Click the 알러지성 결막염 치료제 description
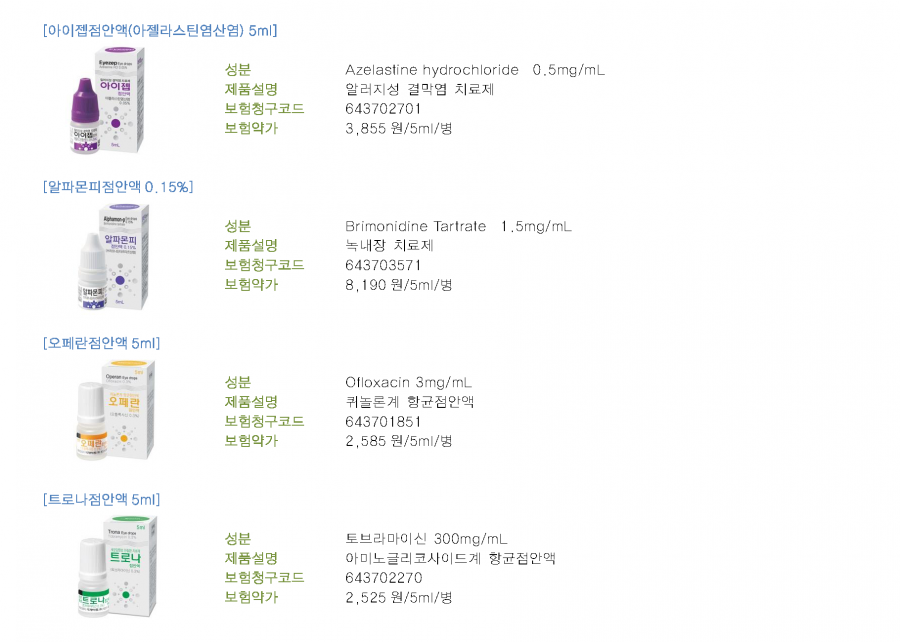Image resolution: width=900 pixels, height=642 pixels. (x=420, y=90)
